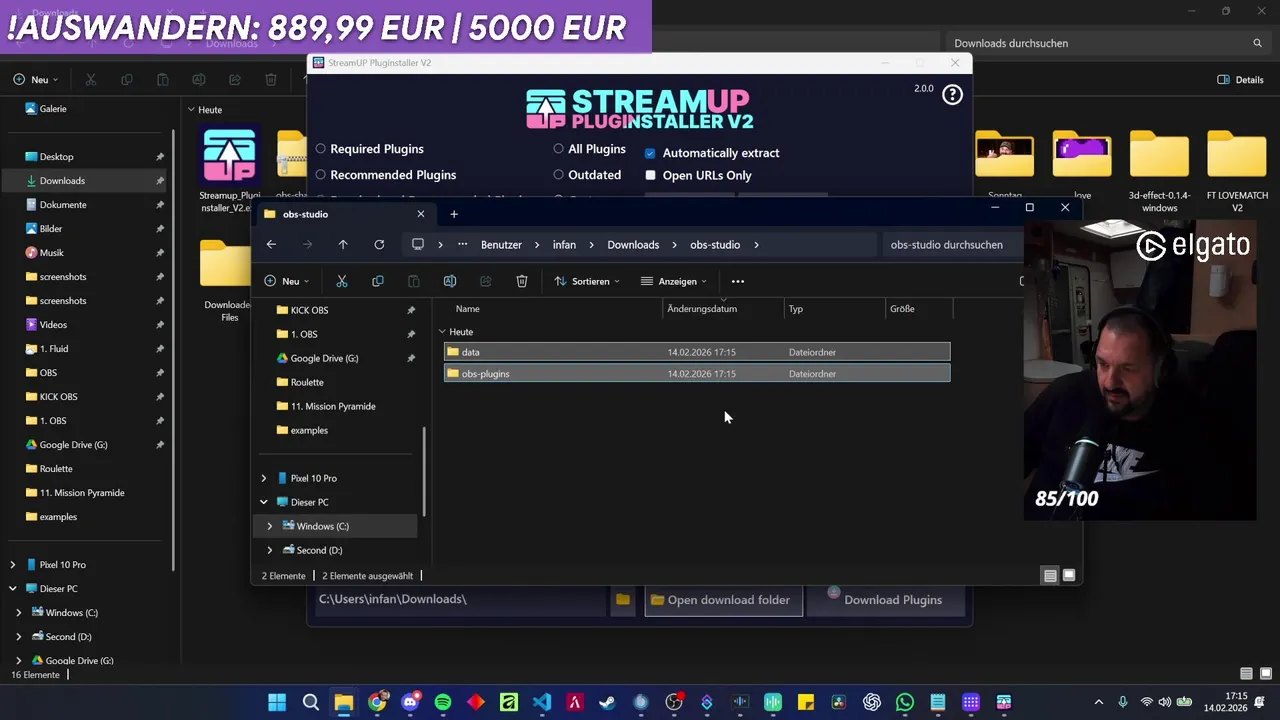Click the search magnifier in the Downloads search box
The height and width of the screenshot is (720, 1280).
point(1257,43)
